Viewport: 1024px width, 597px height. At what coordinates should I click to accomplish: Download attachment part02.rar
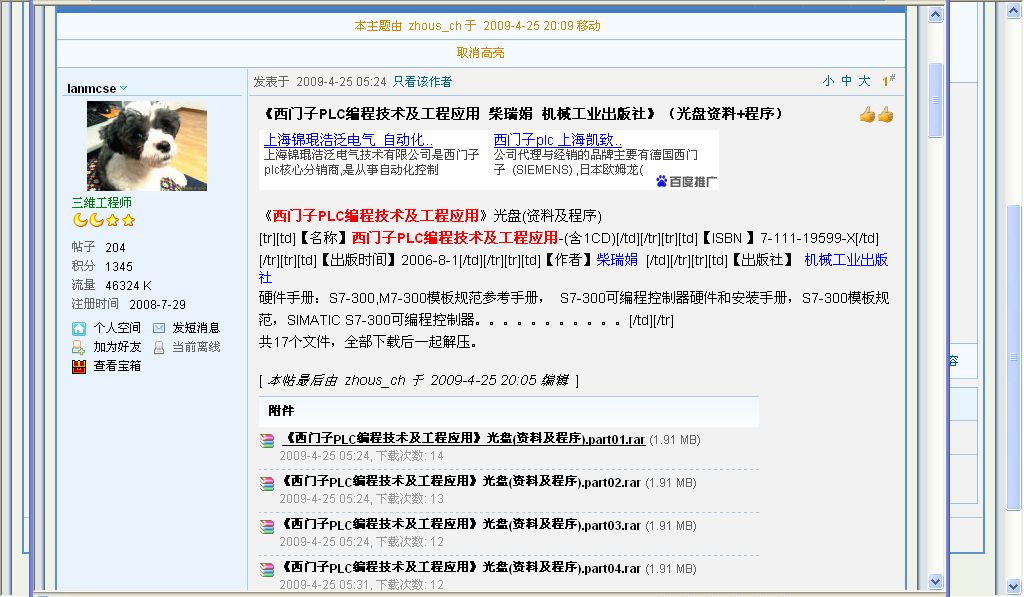coord(462,482)
